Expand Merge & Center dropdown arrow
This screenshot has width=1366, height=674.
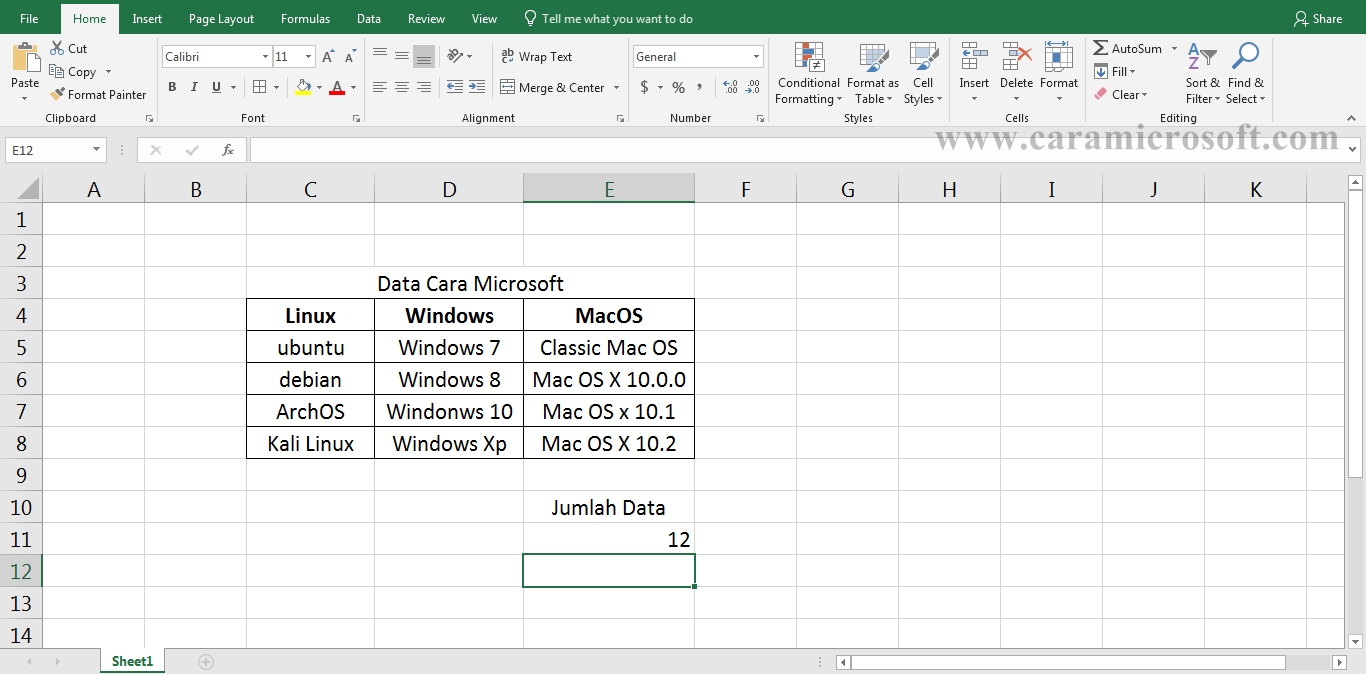616,88
